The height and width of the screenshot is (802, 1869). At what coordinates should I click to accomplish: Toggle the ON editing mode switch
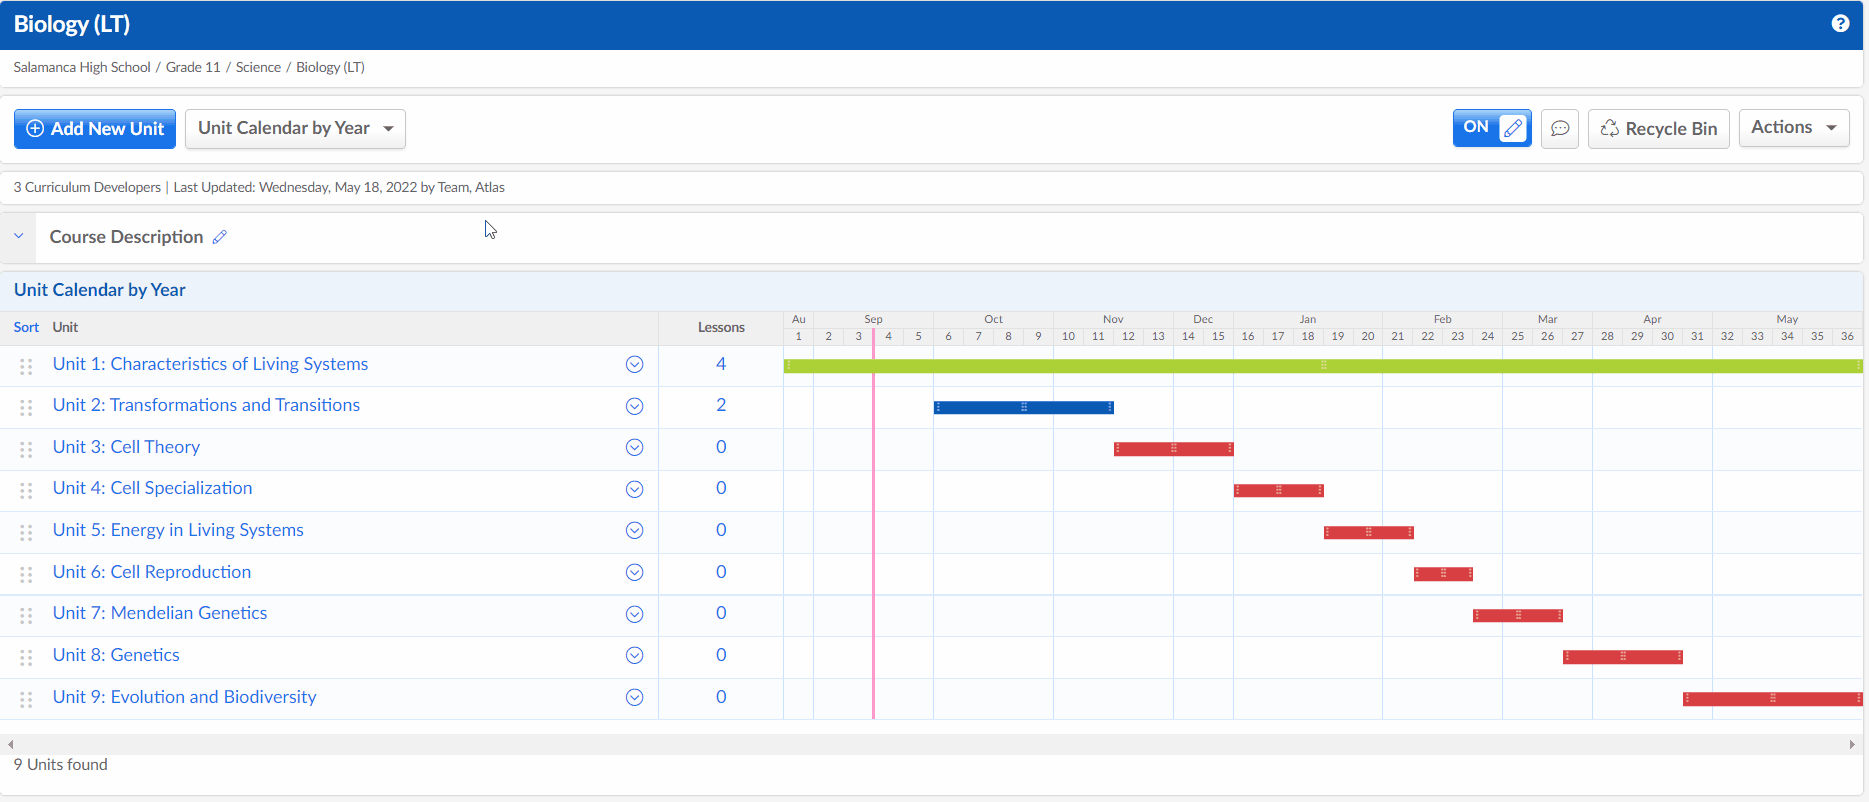[x=1491, y=128]
